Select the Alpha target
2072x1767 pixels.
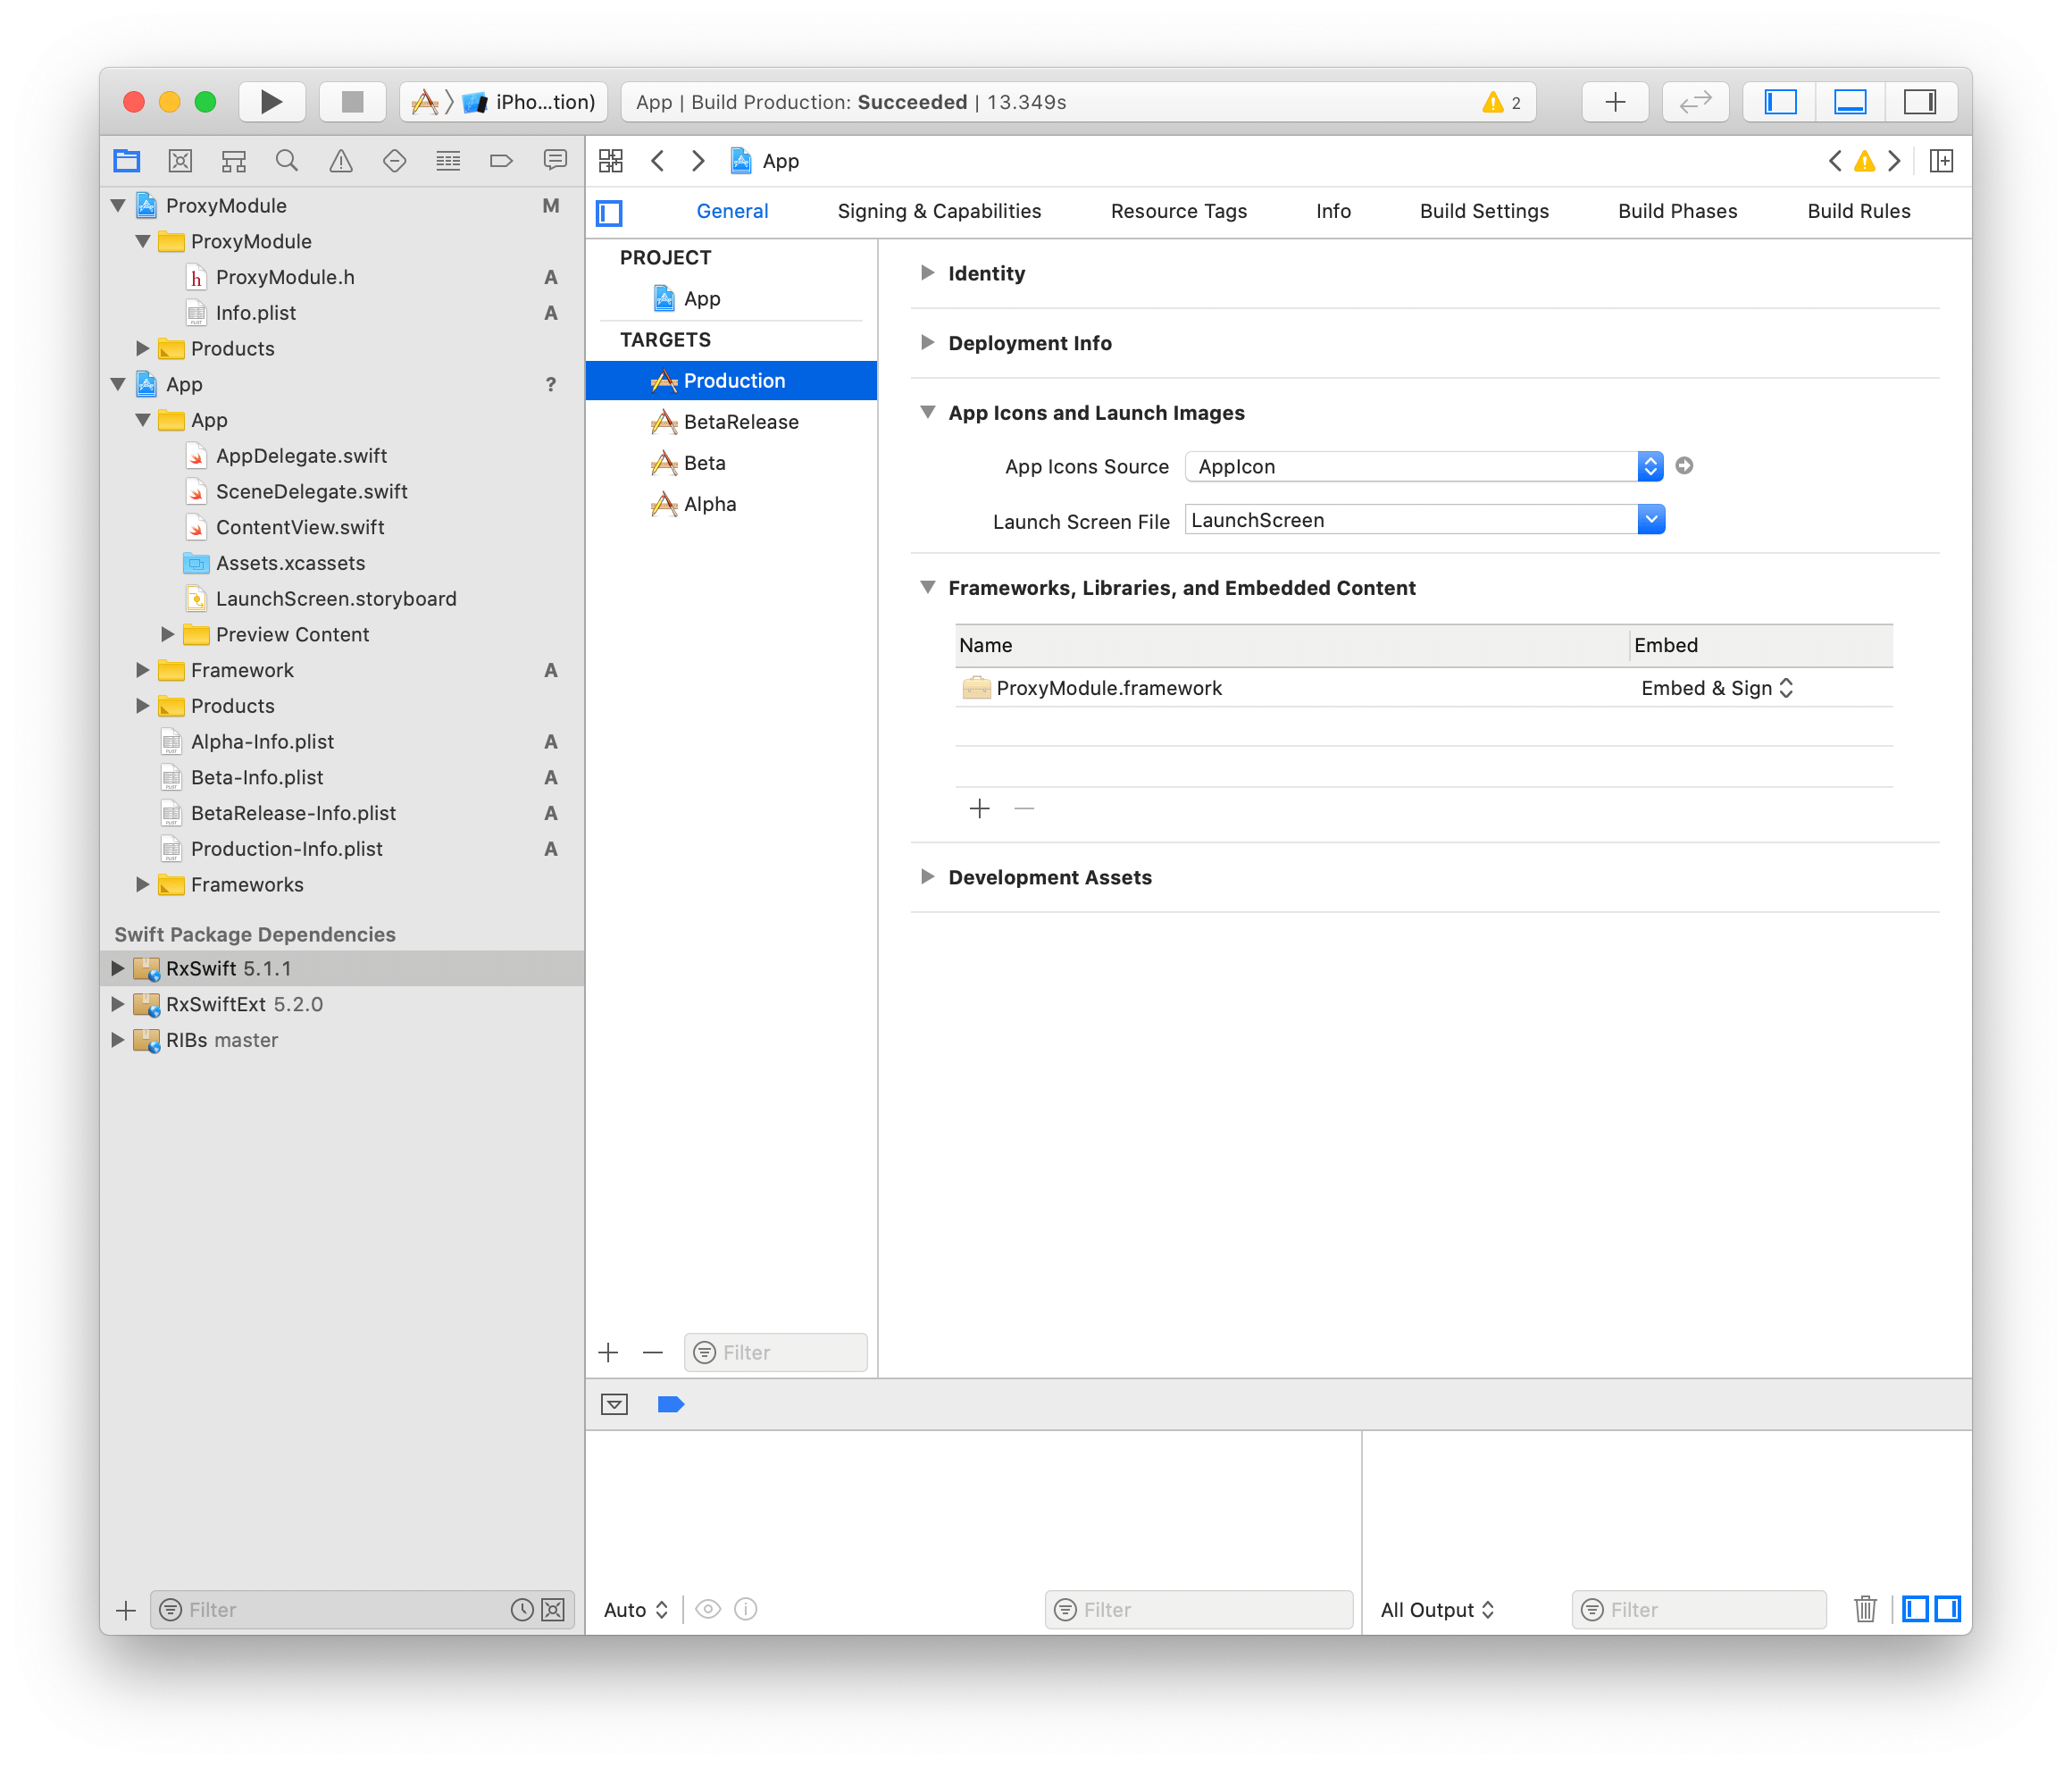tap(731, 504)
